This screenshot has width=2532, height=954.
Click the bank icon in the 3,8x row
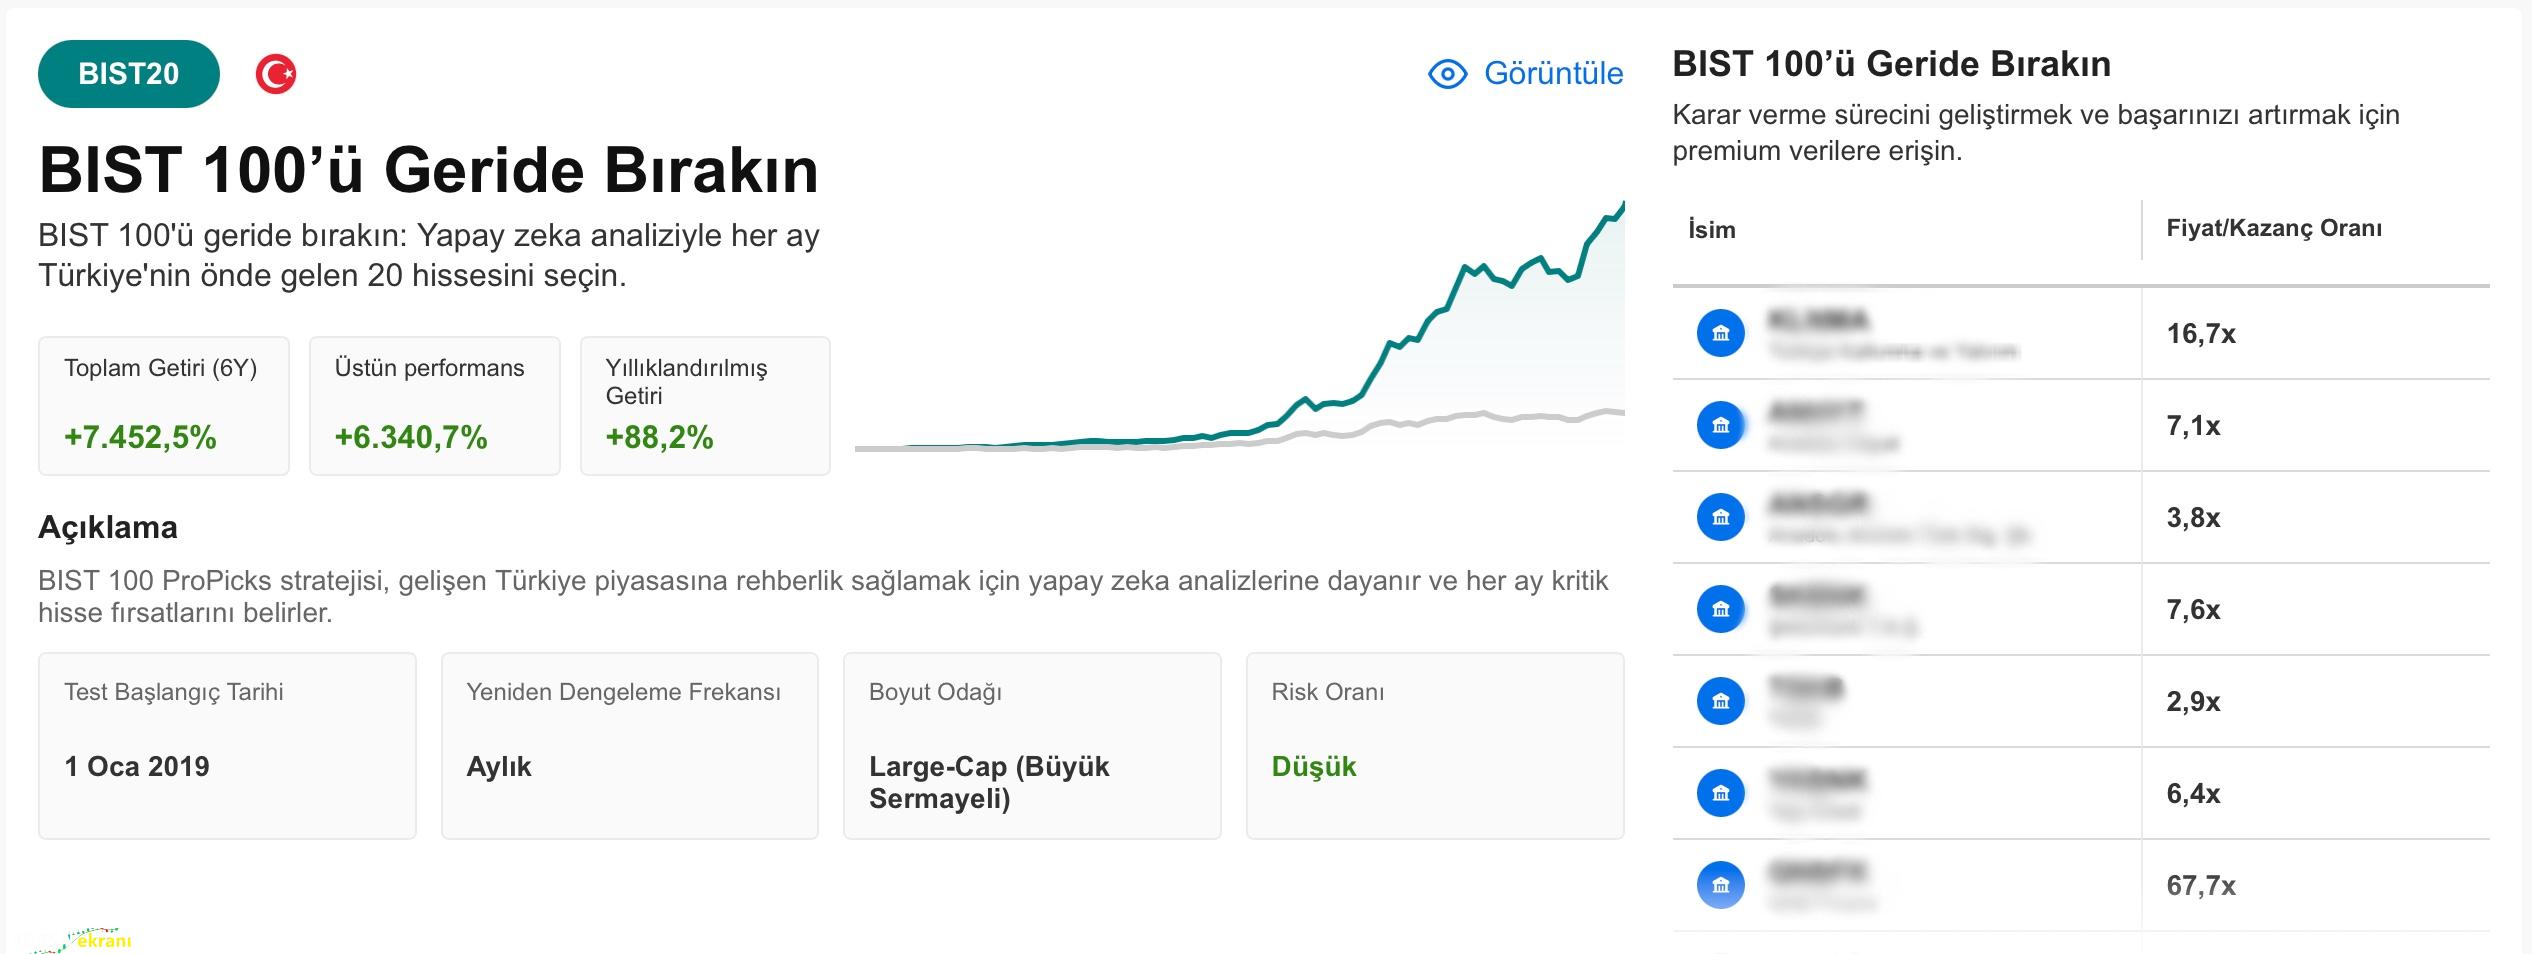(1720, 518)
